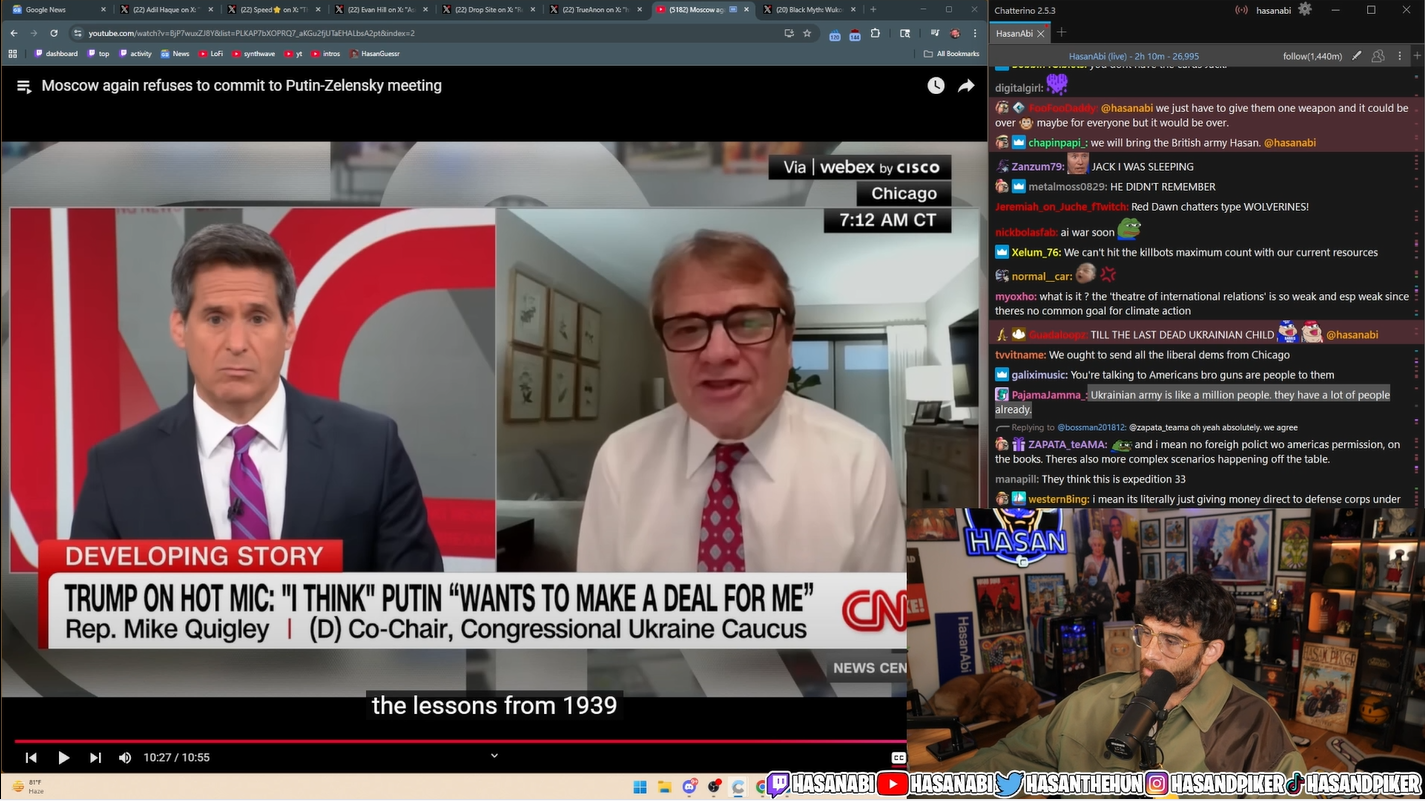Skip to next video in playlist
The image size is (1425, 801).
click(x=95, y=758)
